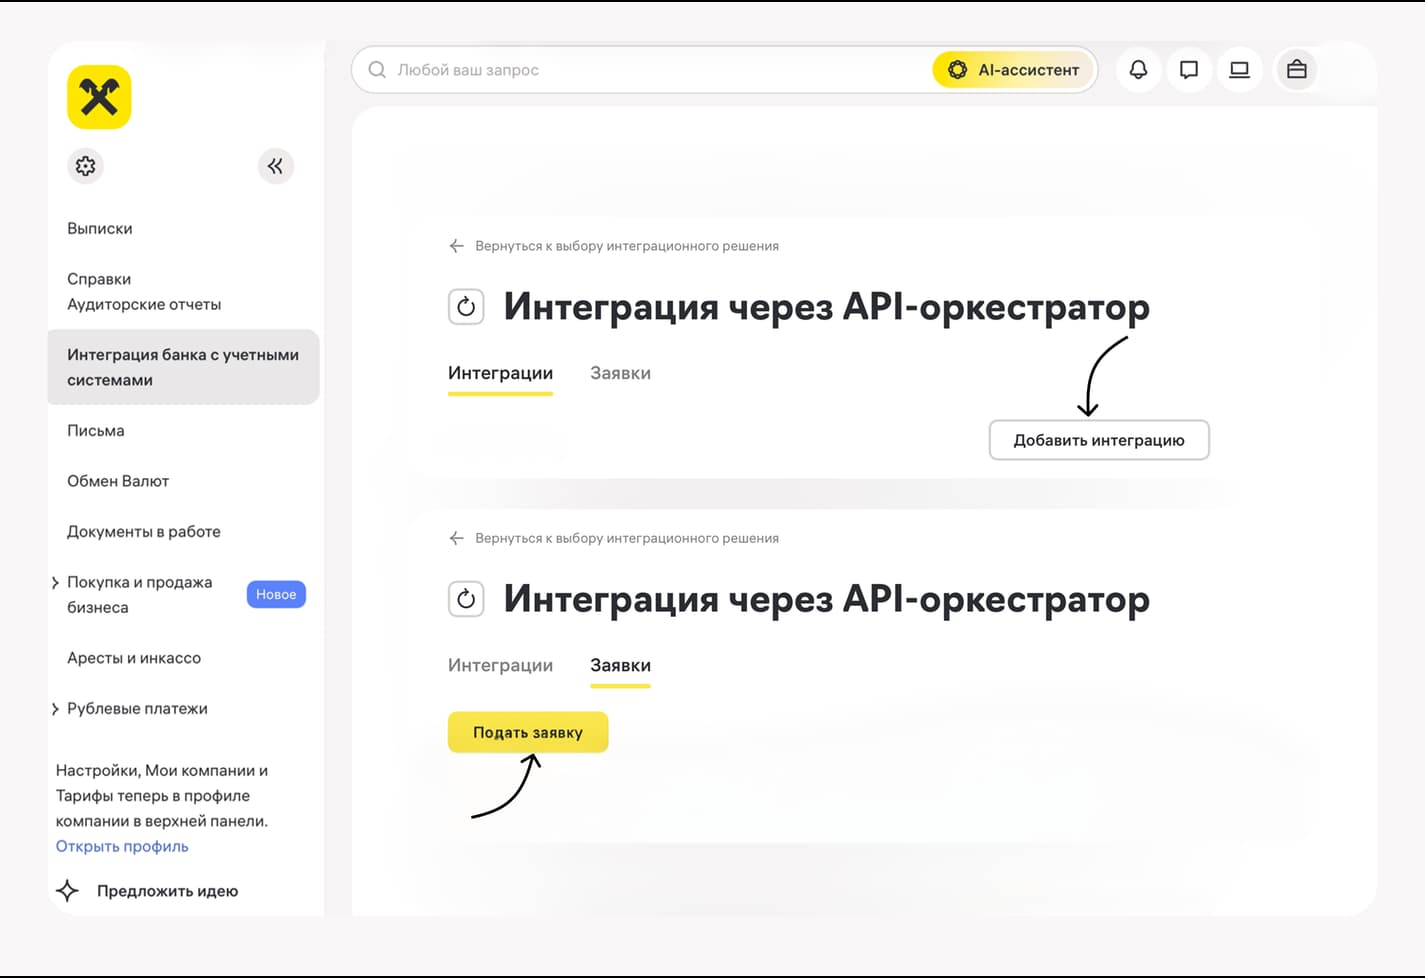Open settings via the sidebar gear icon
Image resolution: width=1425 pixels, height=978 pixels.
[86, 166]
